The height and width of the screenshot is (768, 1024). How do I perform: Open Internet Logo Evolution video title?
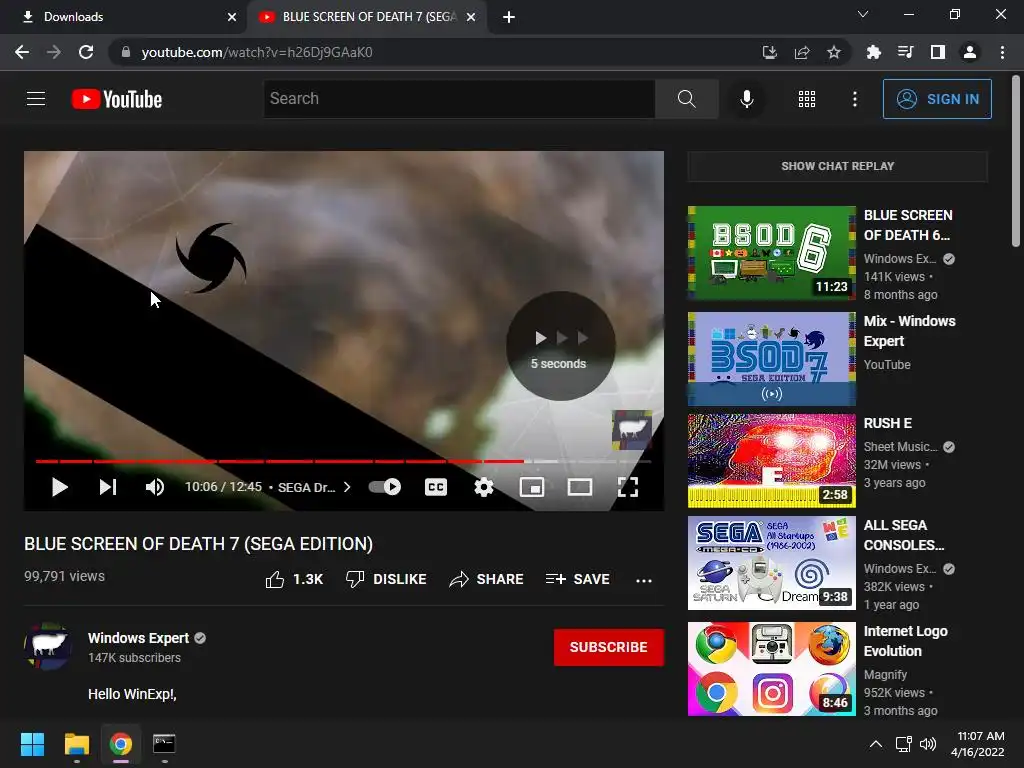pyautogui.click(x=905, y=641)
